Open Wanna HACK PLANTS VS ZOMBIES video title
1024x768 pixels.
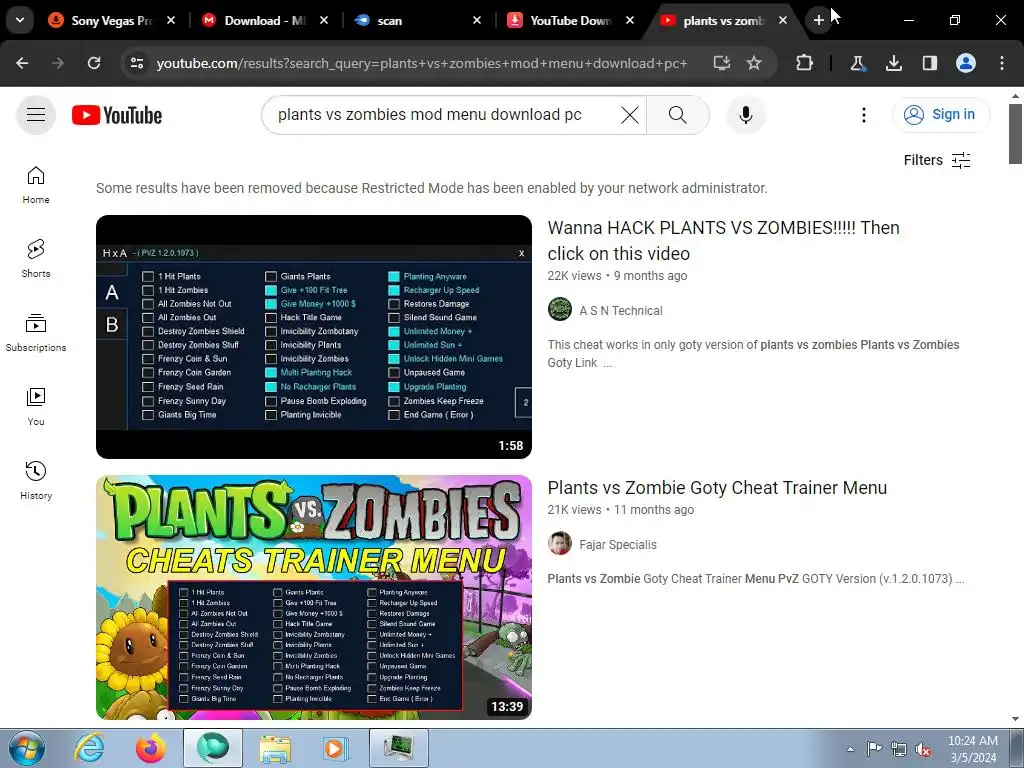(x=724, y=240)
